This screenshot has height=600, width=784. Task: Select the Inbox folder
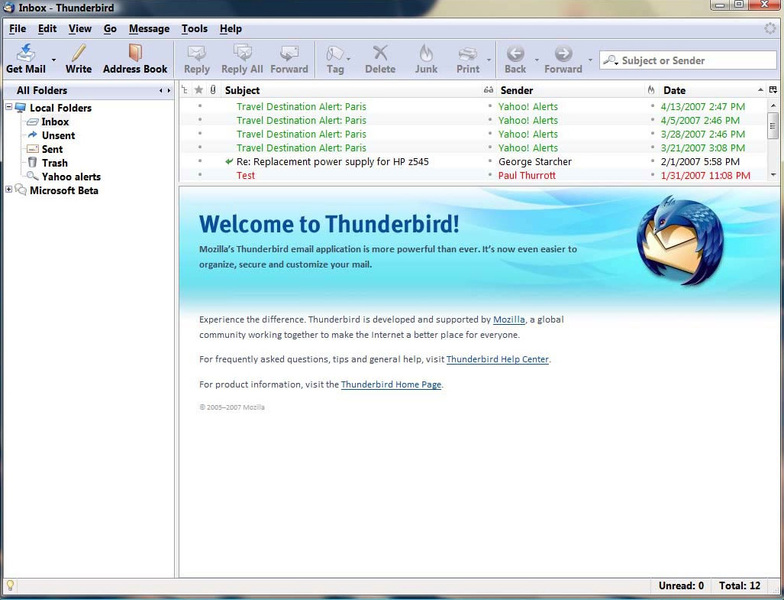(x=55, y=122)
